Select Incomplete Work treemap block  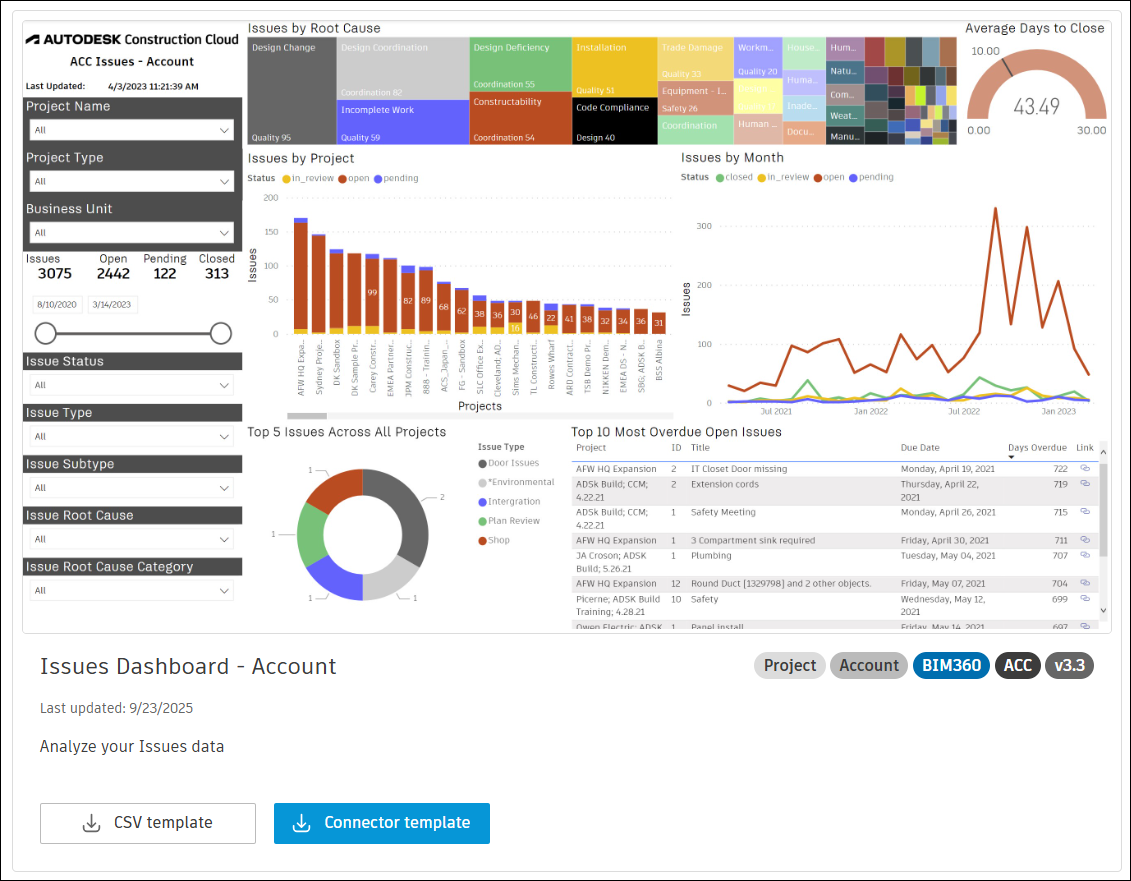coord(402,122)
